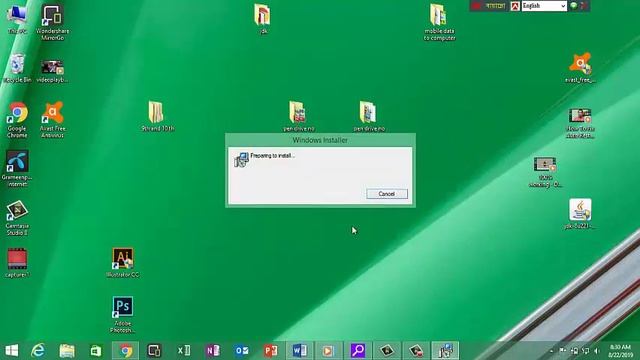Select the Recycle Bin icon
The image size is (640, 360).
point(17,68)
